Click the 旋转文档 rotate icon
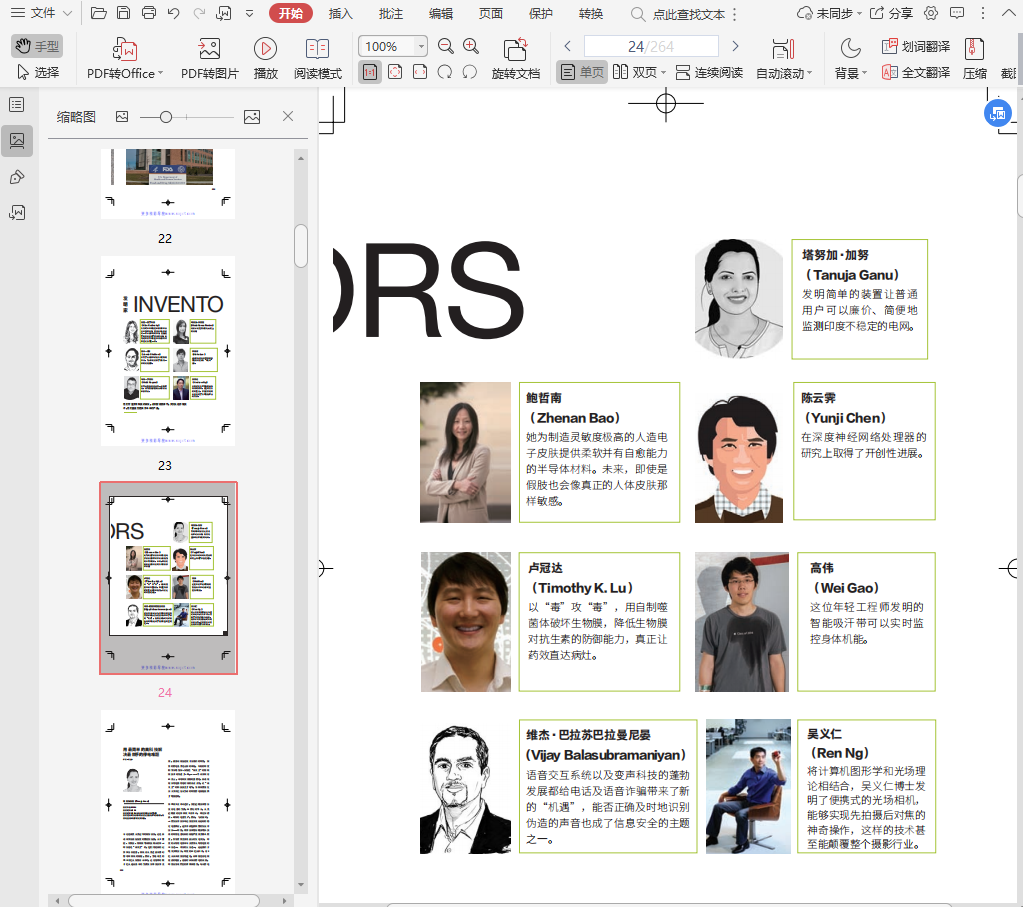1023x907 pixels. 515,49
